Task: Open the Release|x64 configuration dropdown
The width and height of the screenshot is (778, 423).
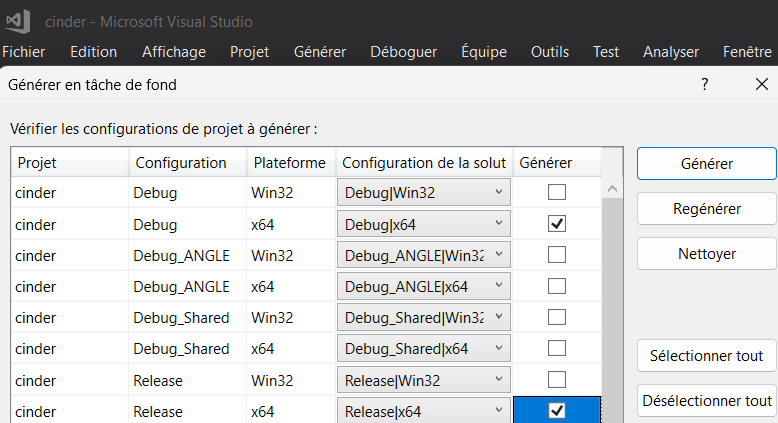Action: click(424, 411)
